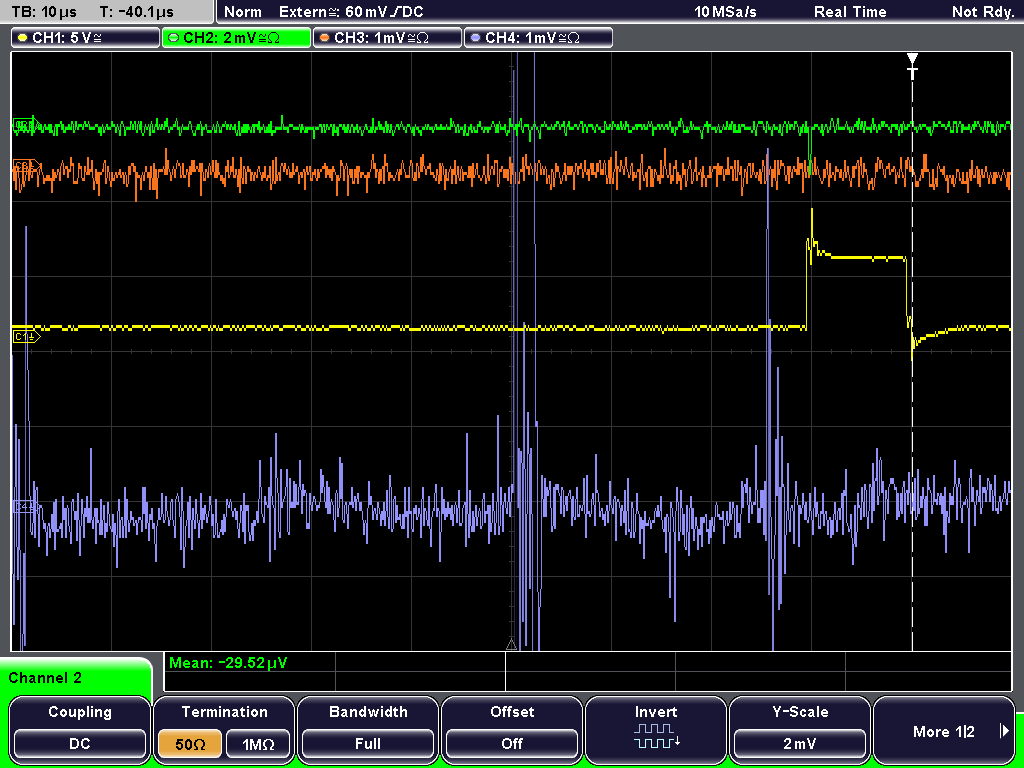
Task: Click the CH2 active indicator dot
Action: click(173, 38)
